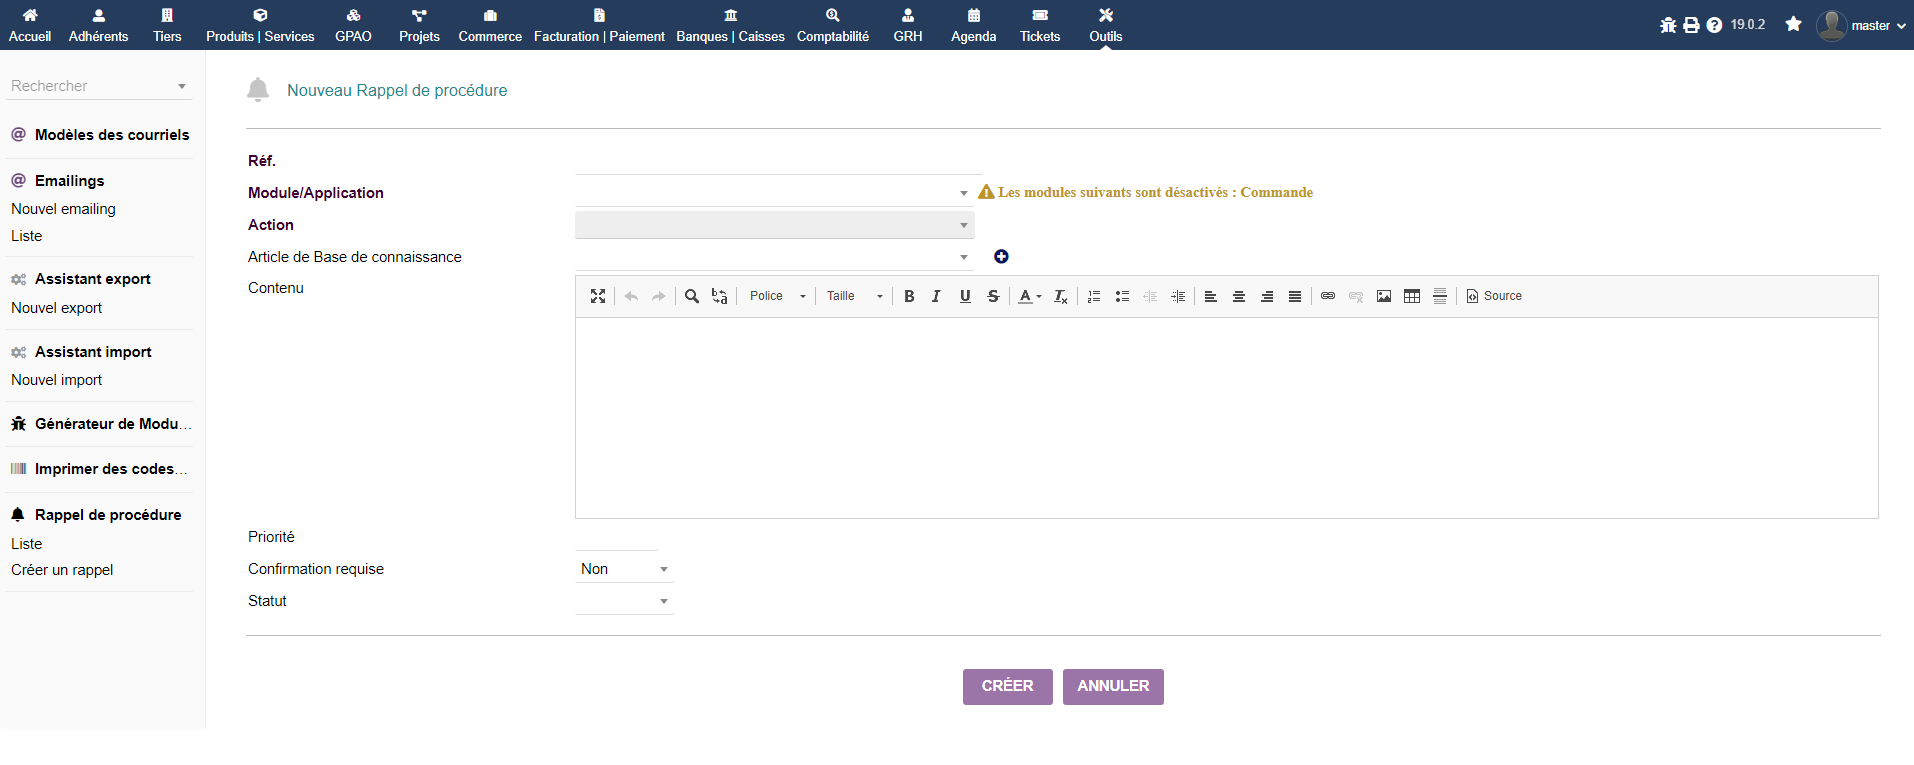Click inside the Contenu text area
Screen dimensions: 1914x765
(x=1226, y=418)
